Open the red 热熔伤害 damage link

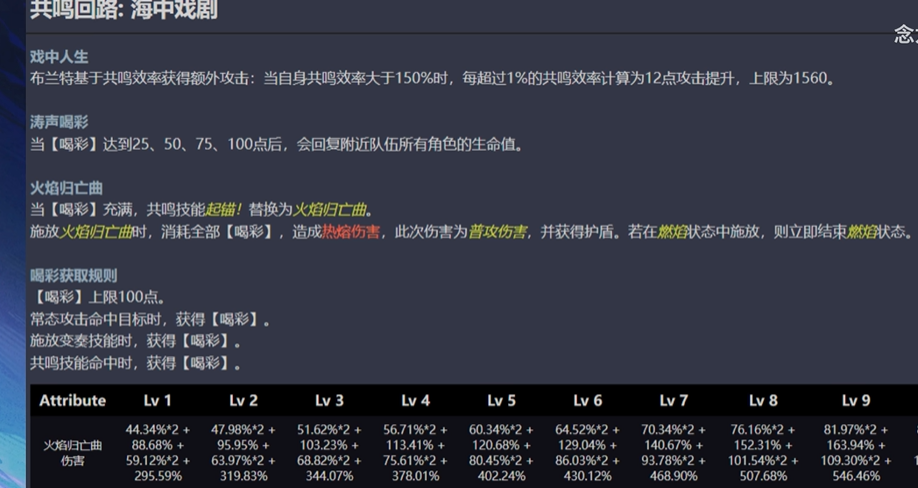click(x=350, y=231)
